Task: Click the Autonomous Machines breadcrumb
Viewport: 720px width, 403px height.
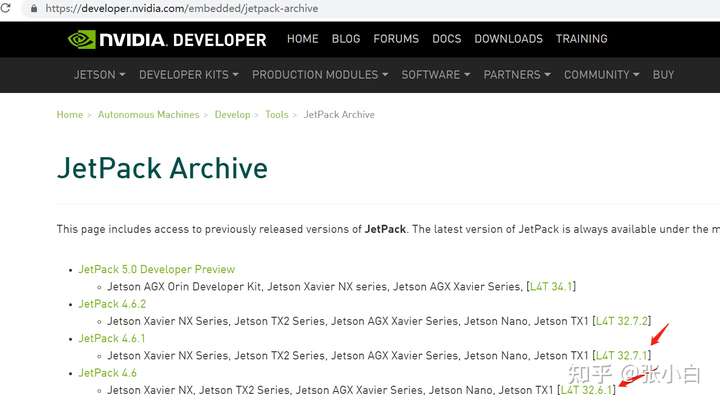Action: 148,115
